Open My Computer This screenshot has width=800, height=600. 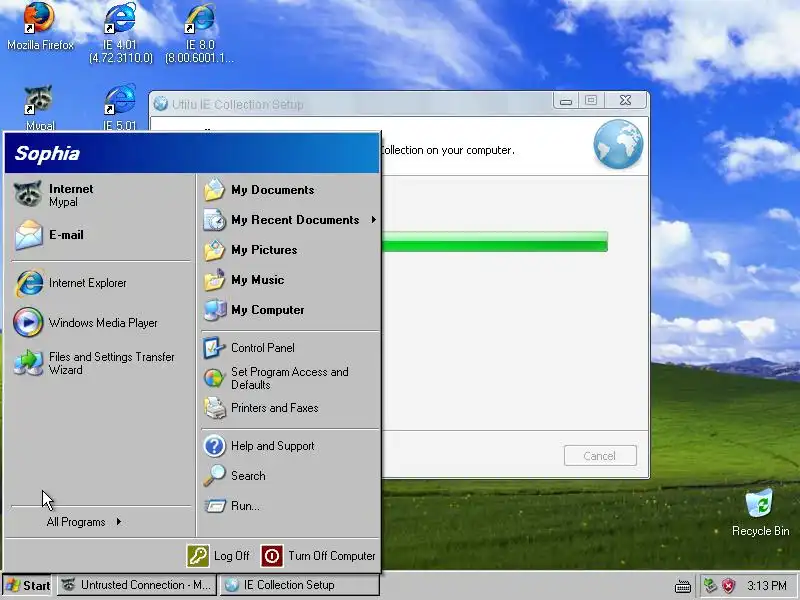click(x=290, y=310)
